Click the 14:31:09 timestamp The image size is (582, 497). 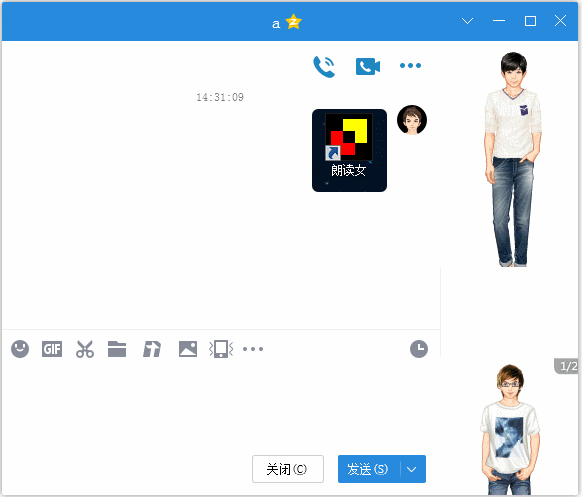(220, 97)
